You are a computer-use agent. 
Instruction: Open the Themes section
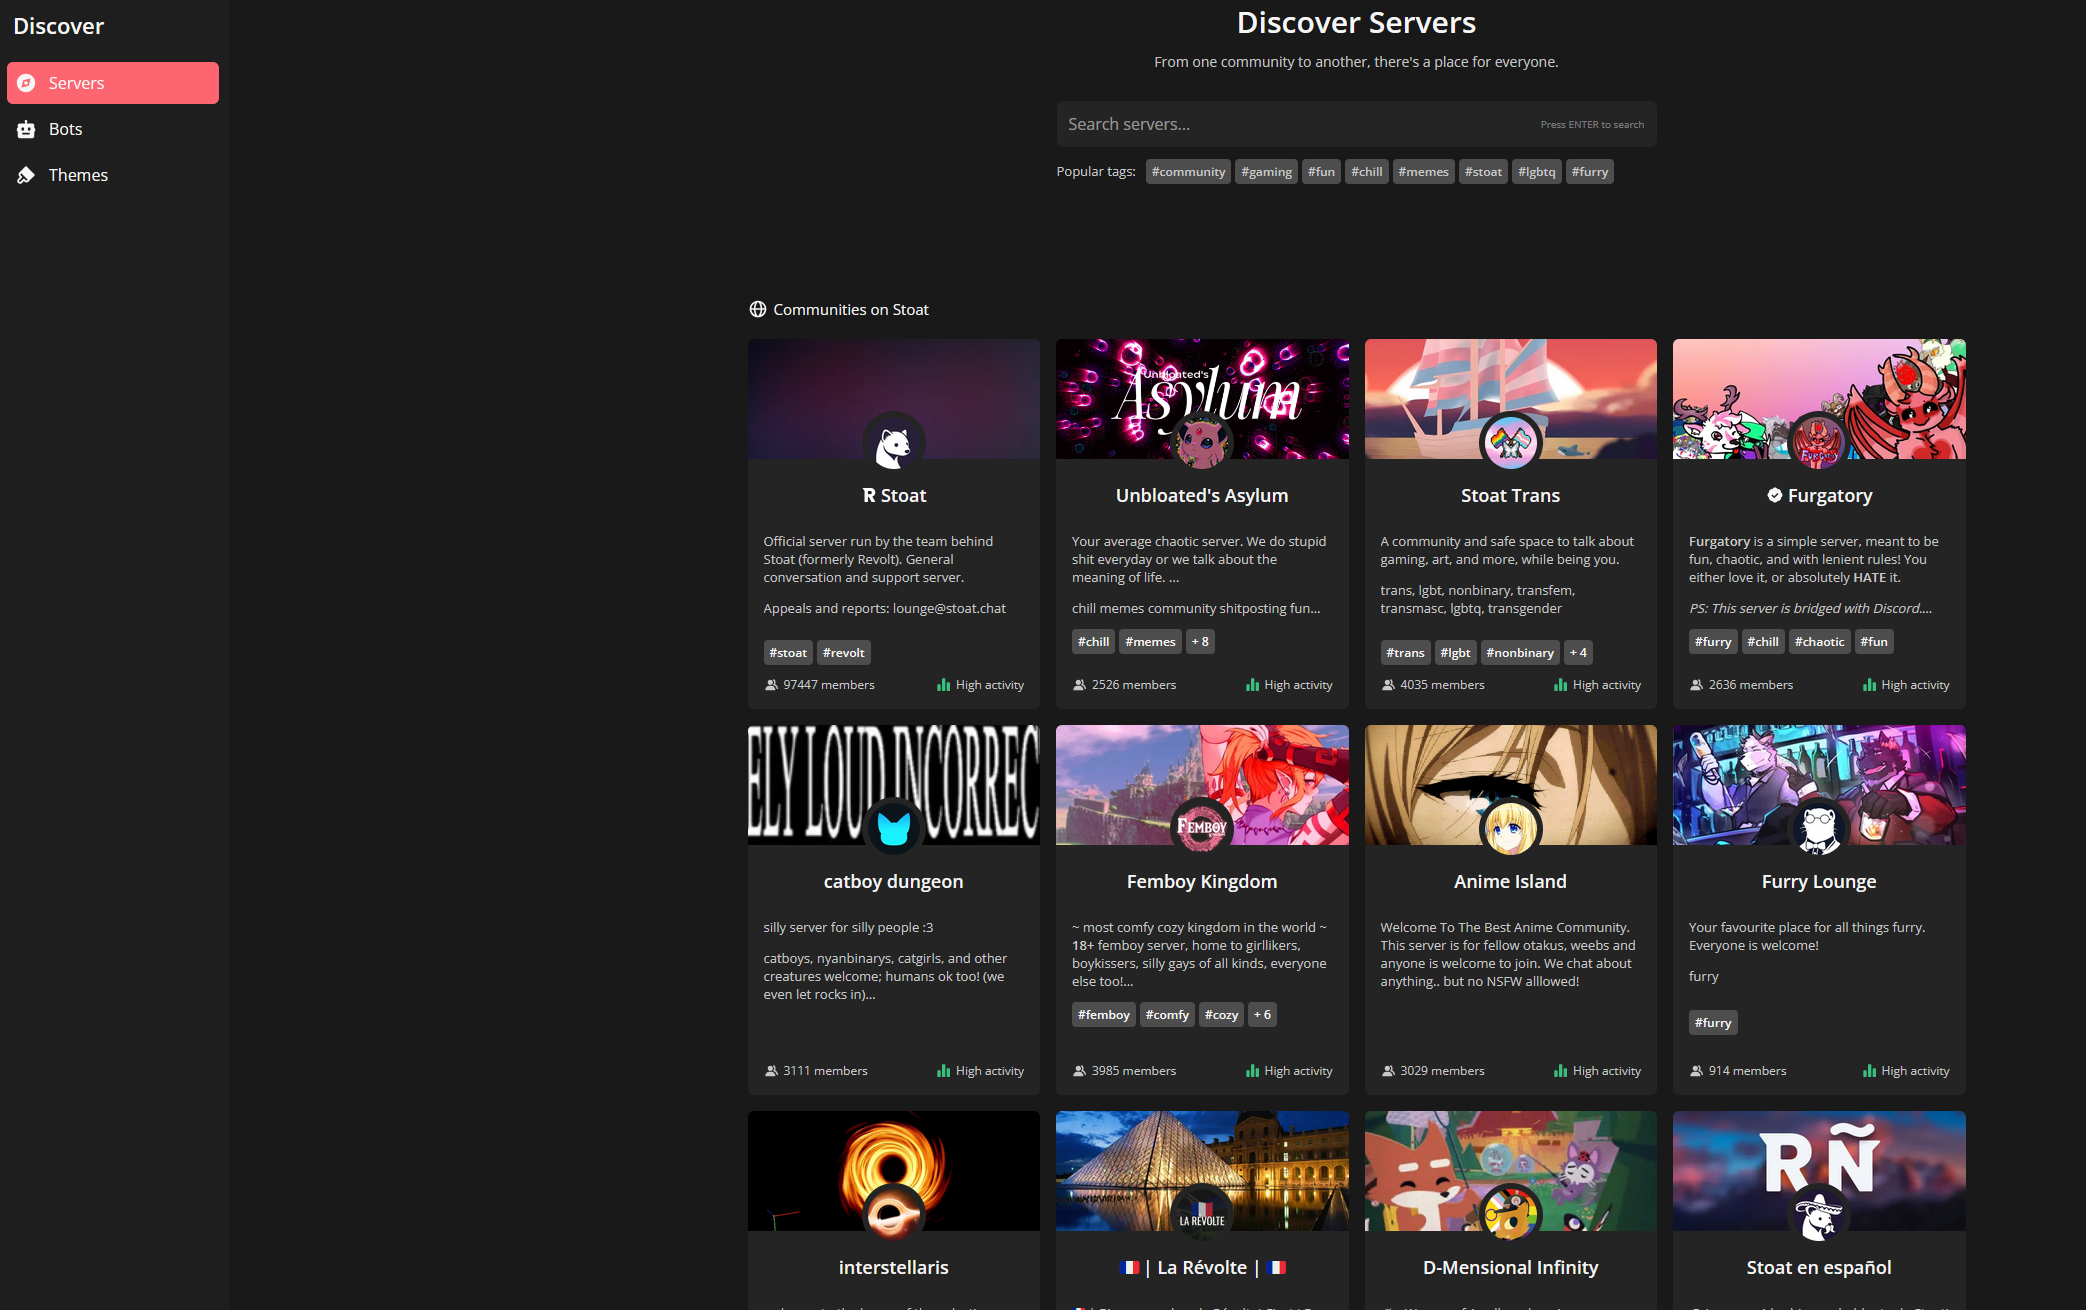coord(78,175)
